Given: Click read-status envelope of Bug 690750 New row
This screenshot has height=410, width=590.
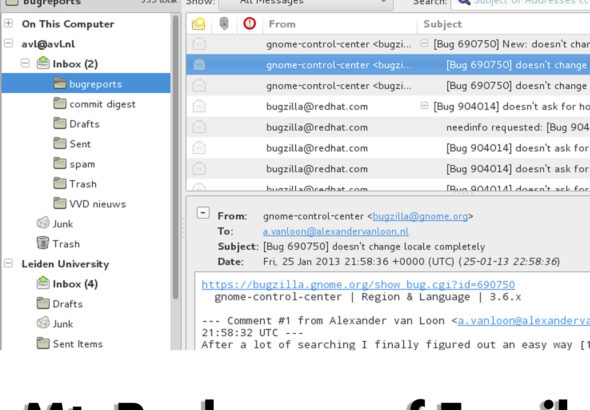Looking at the screenshot, I should pos(199,44).
